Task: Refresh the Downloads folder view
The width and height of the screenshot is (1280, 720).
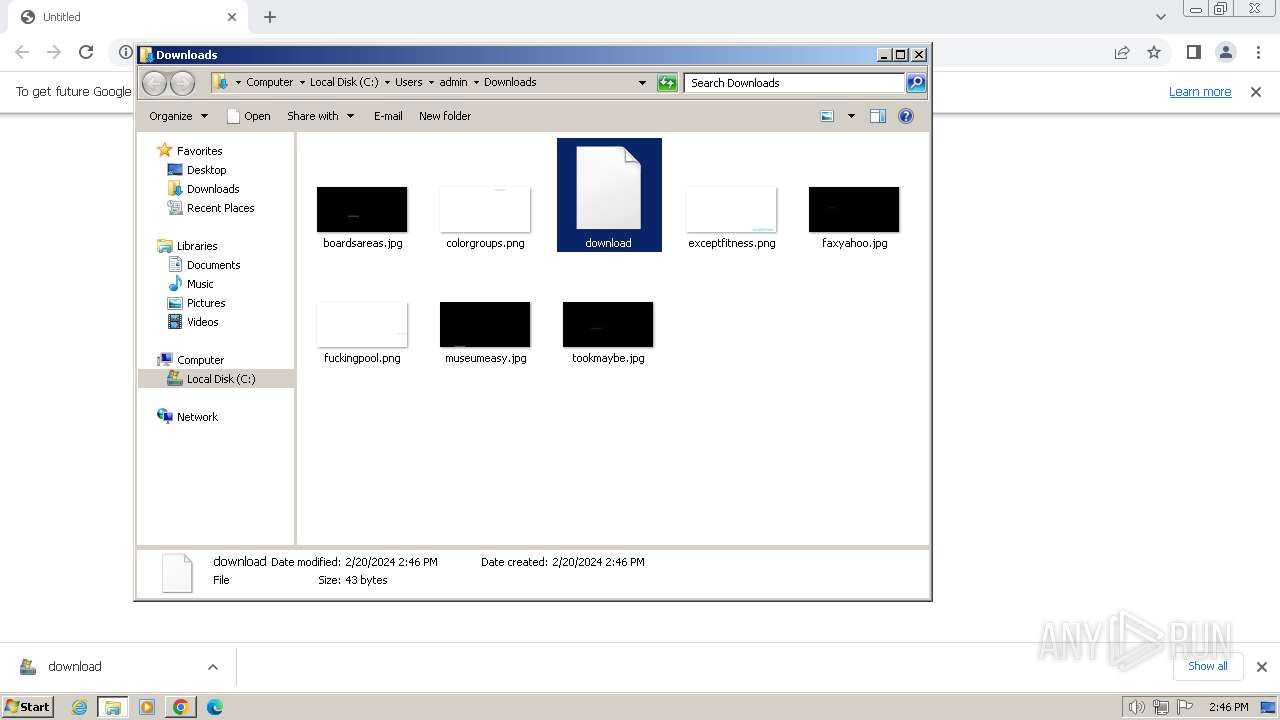Action: (x=667, y=83)
